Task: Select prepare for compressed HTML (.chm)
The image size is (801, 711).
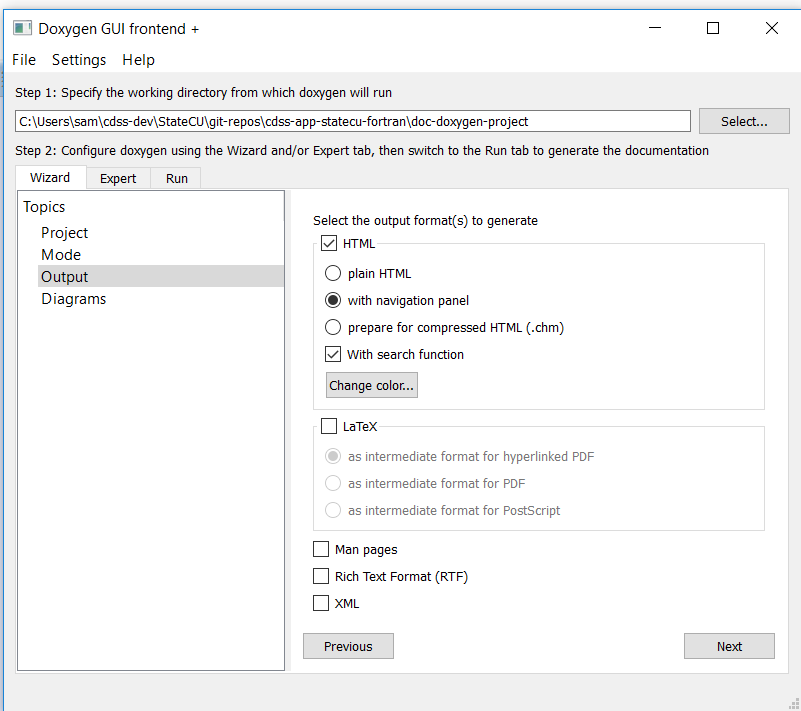Action: tap(333, 327)
